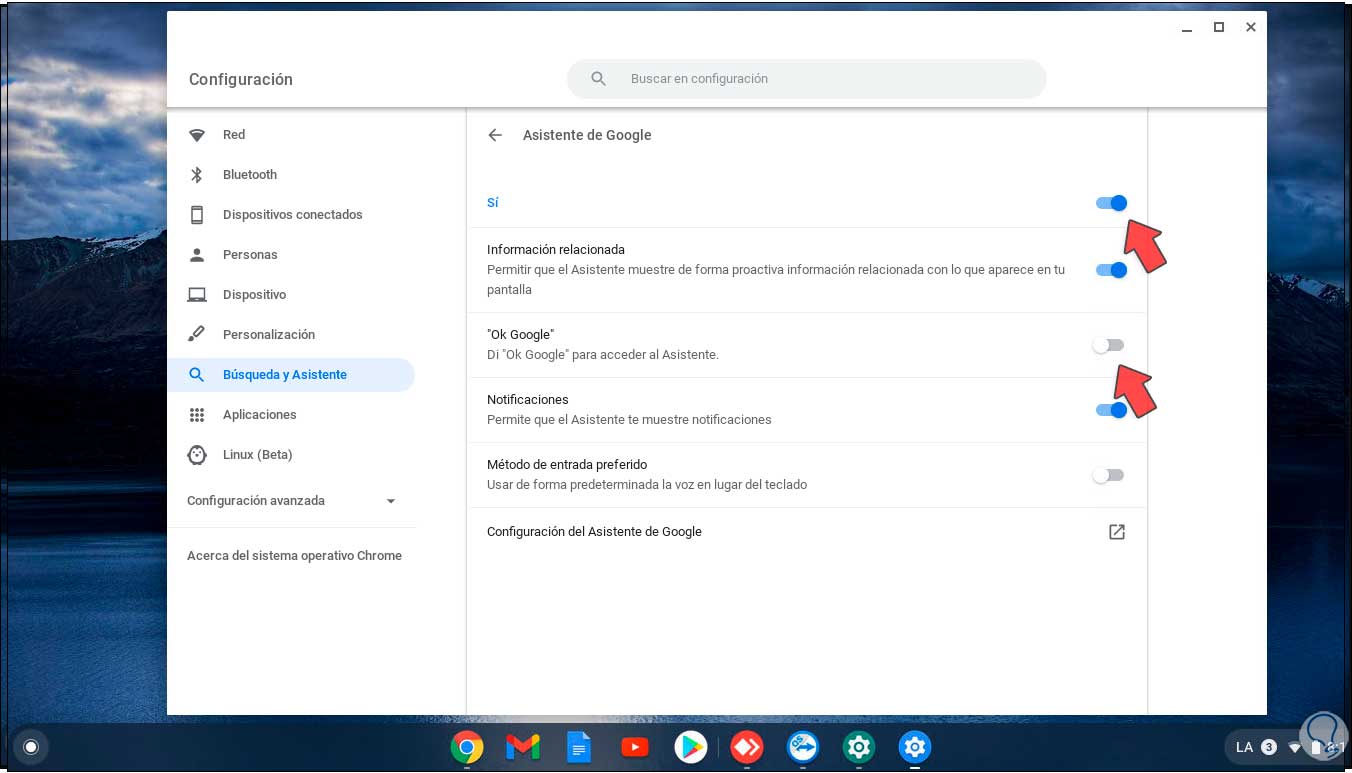This screenshot has height=773, width=1352.
Task: Select Aplicaciones in sidebar
Action: tap(291, 415)
